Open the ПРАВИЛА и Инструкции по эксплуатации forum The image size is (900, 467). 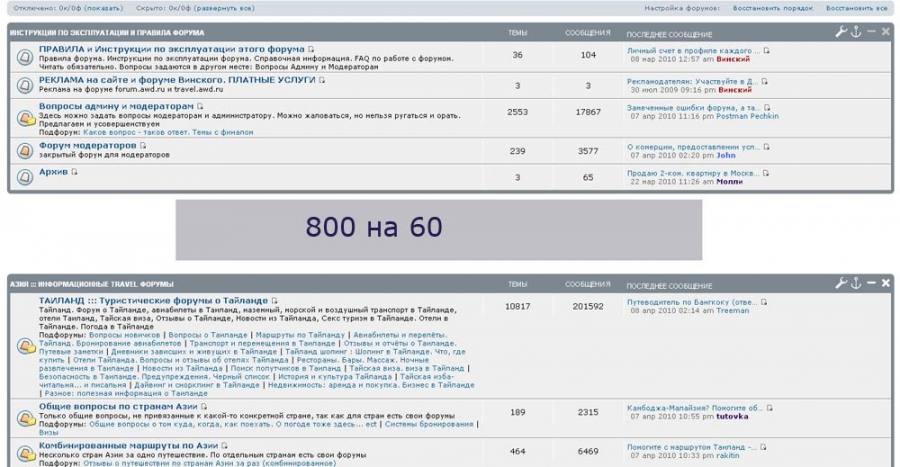click(172, 49)
